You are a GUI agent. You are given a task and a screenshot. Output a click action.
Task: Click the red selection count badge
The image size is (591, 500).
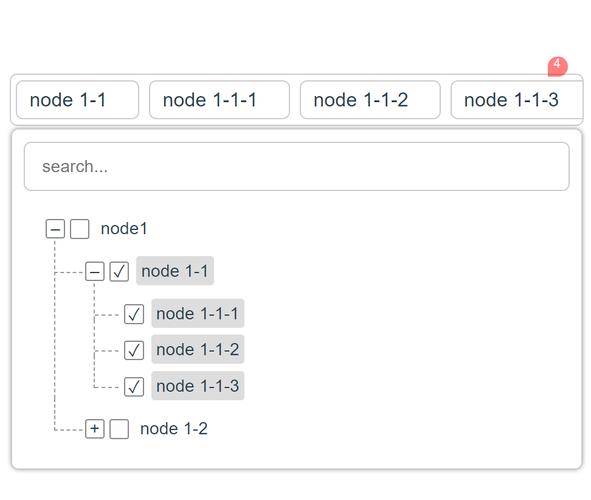click(x=557, y=66)
